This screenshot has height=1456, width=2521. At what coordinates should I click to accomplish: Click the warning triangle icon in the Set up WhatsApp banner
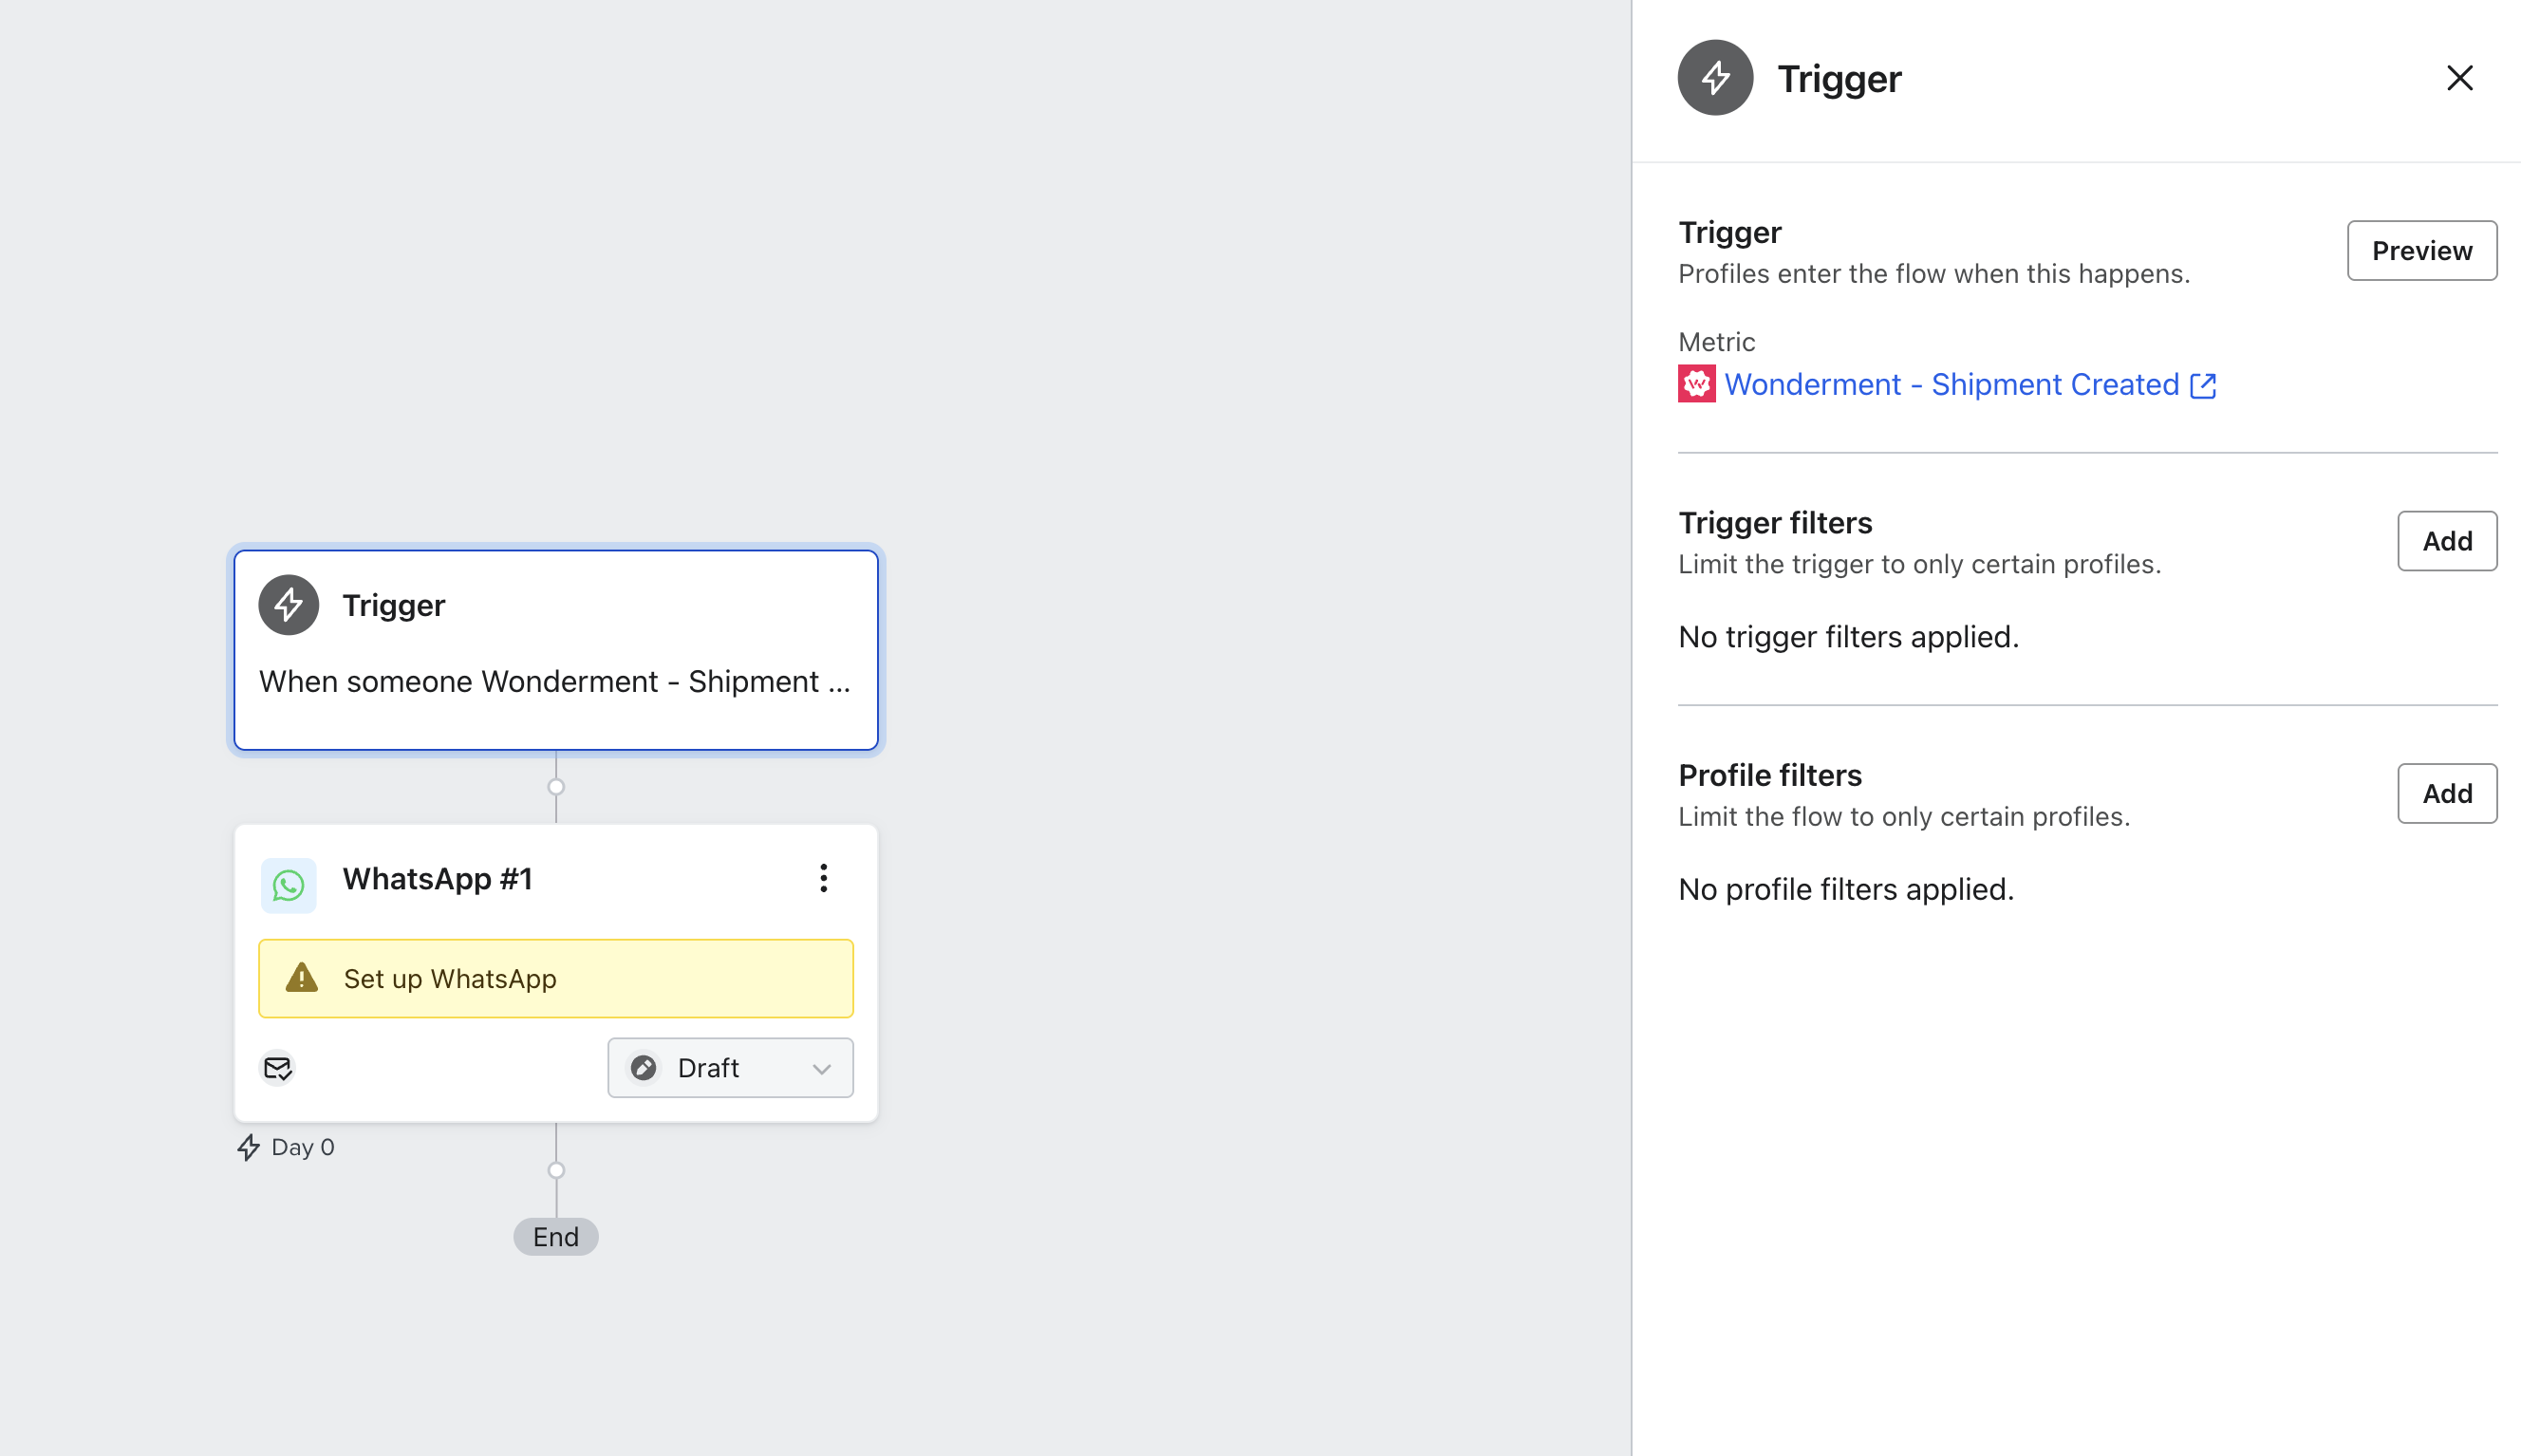[x=301, y=978]
